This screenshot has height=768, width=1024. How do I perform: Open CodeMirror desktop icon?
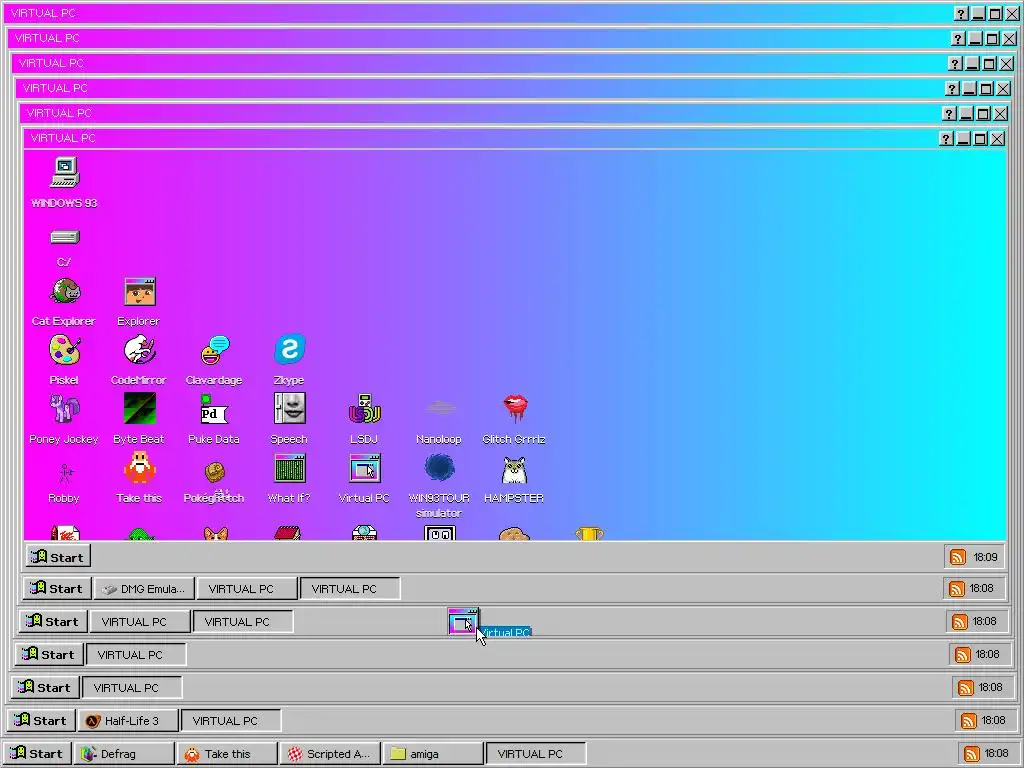pos(140,350)
